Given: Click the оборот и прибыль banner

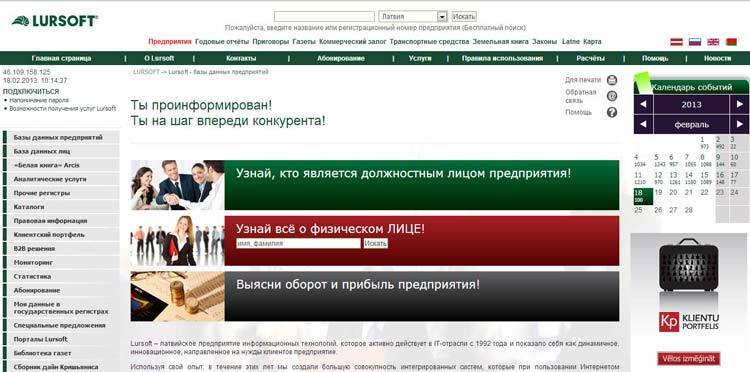Looking at the screenshot, I should [x=375, y=296].
